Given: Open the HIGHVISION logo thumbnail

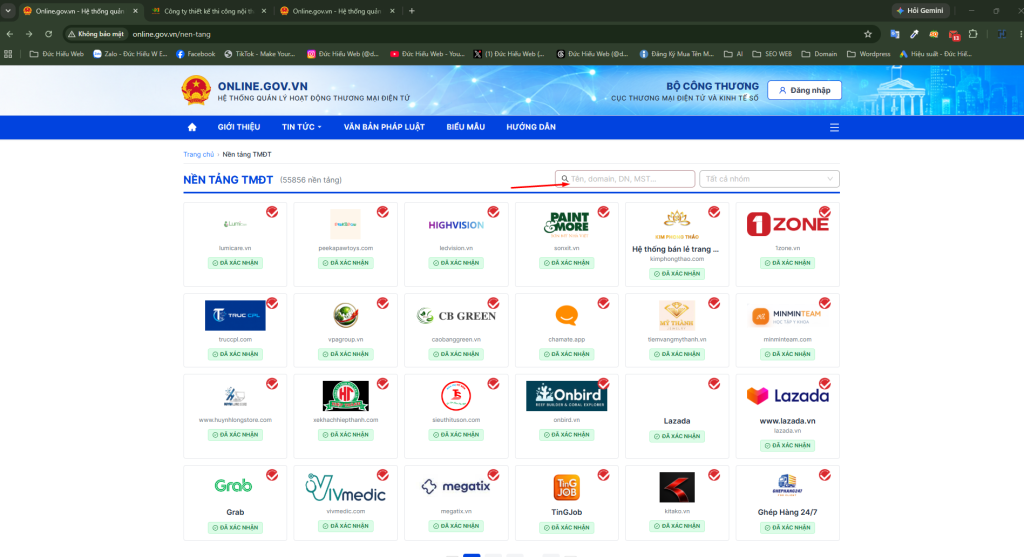Looking at the screenshot, I should pyautogui.click(x=456, y=225).
